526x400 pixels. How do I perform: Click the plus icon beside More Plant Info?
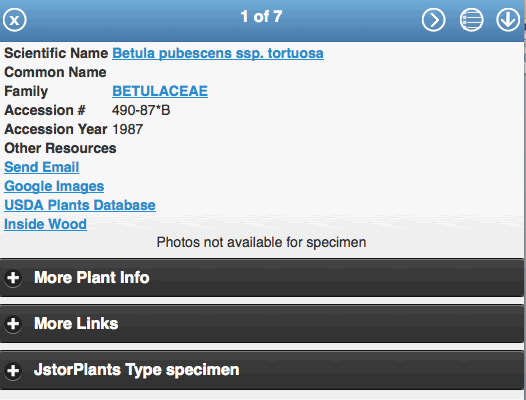click(x=13, y=278)
